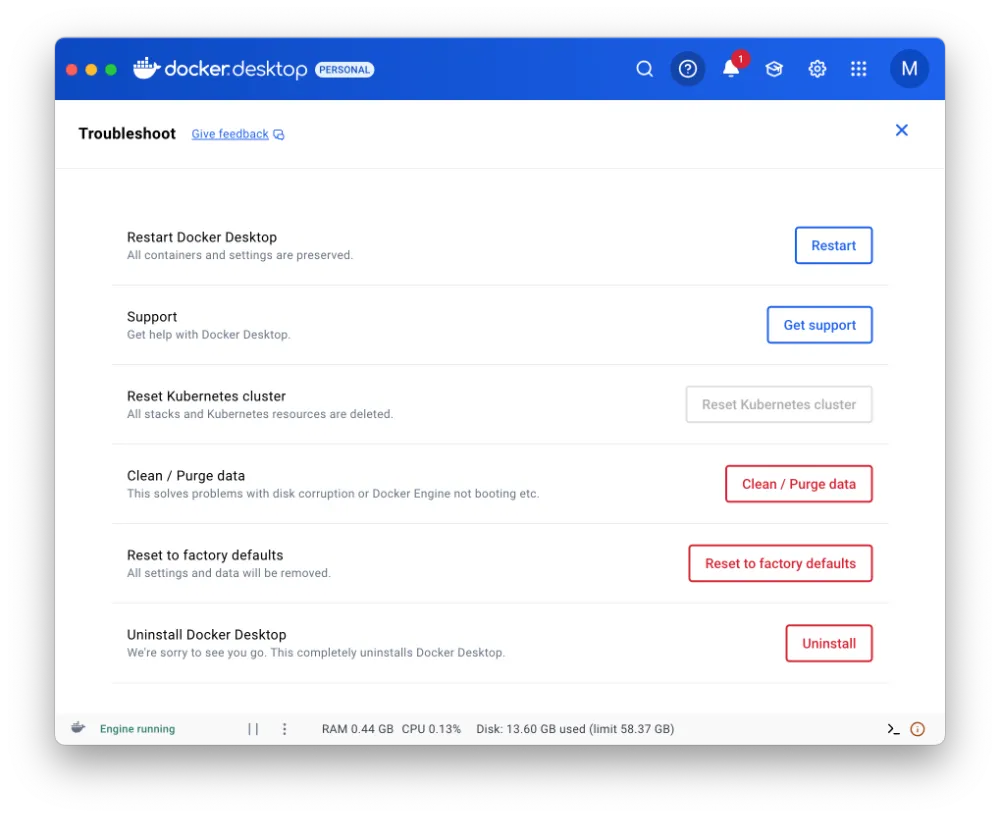The image size is (1000, 817).
Task: Click the Reset Kubernetes cluster row title
Action: tap(206, 396)
